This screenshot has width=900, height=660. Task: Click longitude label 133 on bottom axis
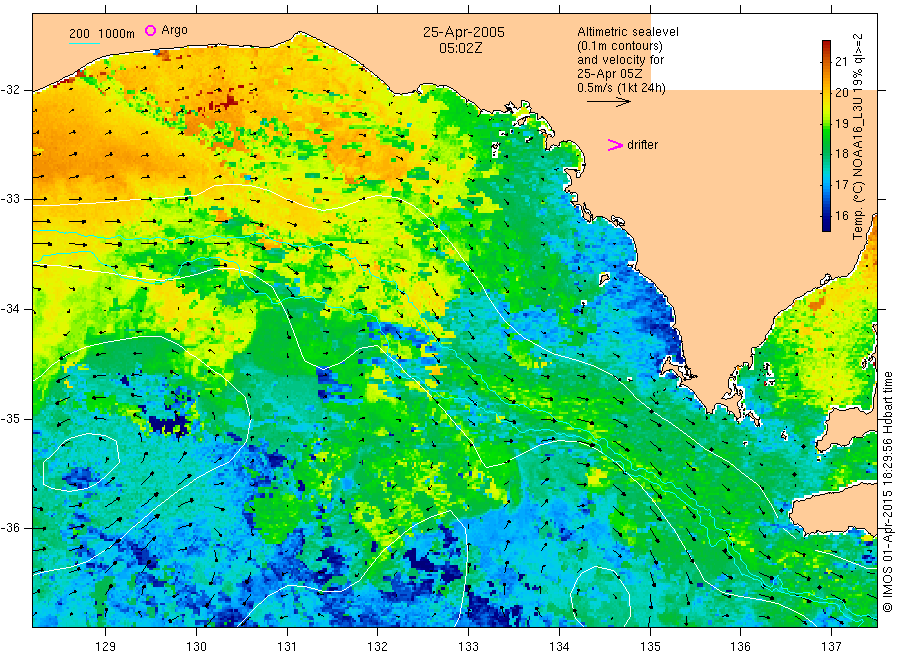click(x=468, y=647)
